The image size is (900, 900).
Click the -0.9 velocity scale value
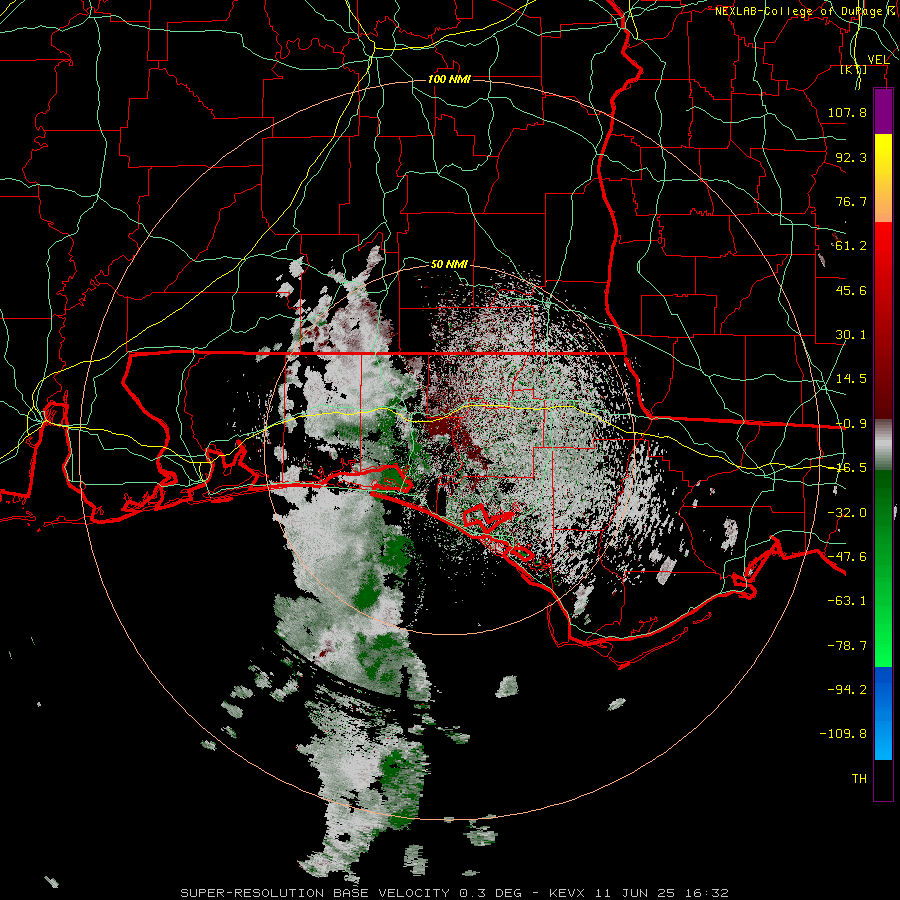[x=851, y=424]
